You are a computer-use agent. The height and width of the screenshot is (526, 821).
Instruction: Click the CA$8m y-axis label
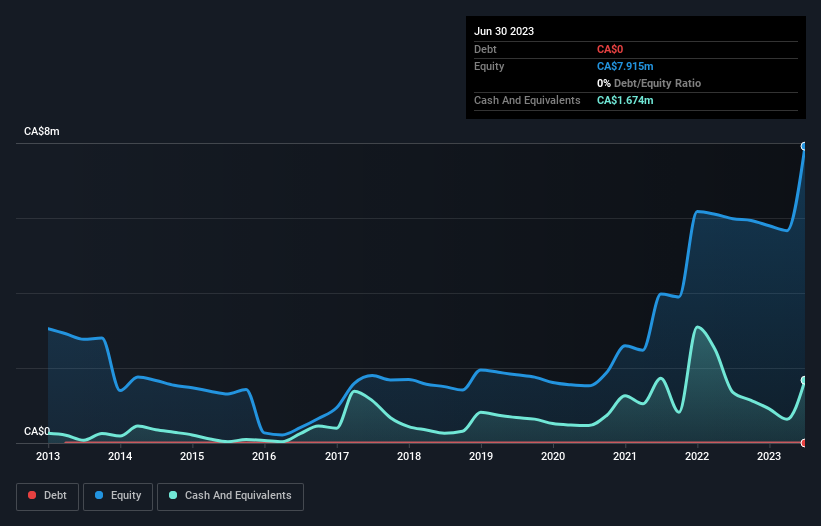tap(42, 131)
